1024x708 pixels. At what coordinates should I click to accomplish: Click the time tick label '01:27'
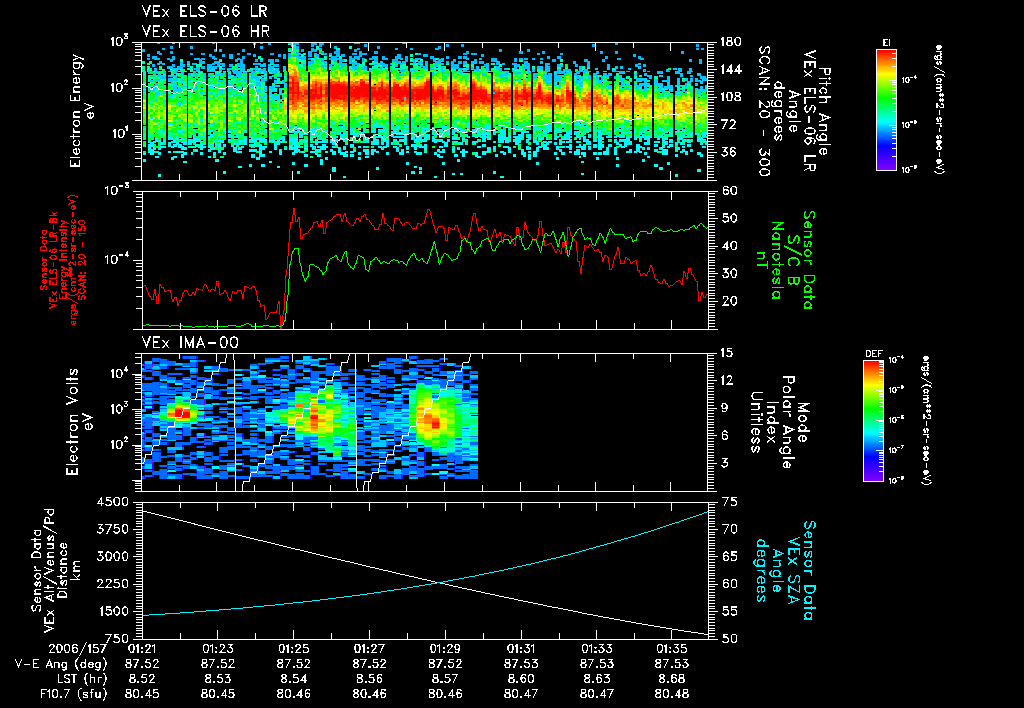(369, 649)
